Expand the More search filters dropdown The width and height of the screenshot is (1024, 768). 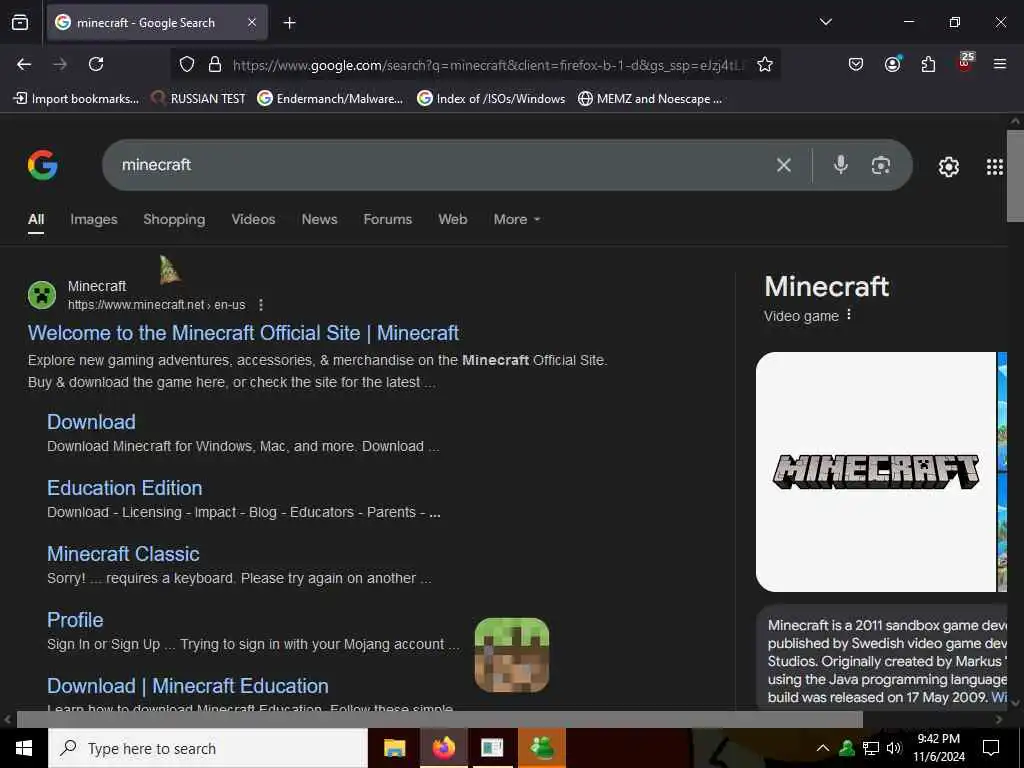pyautogui.click(x=517, y=219)
